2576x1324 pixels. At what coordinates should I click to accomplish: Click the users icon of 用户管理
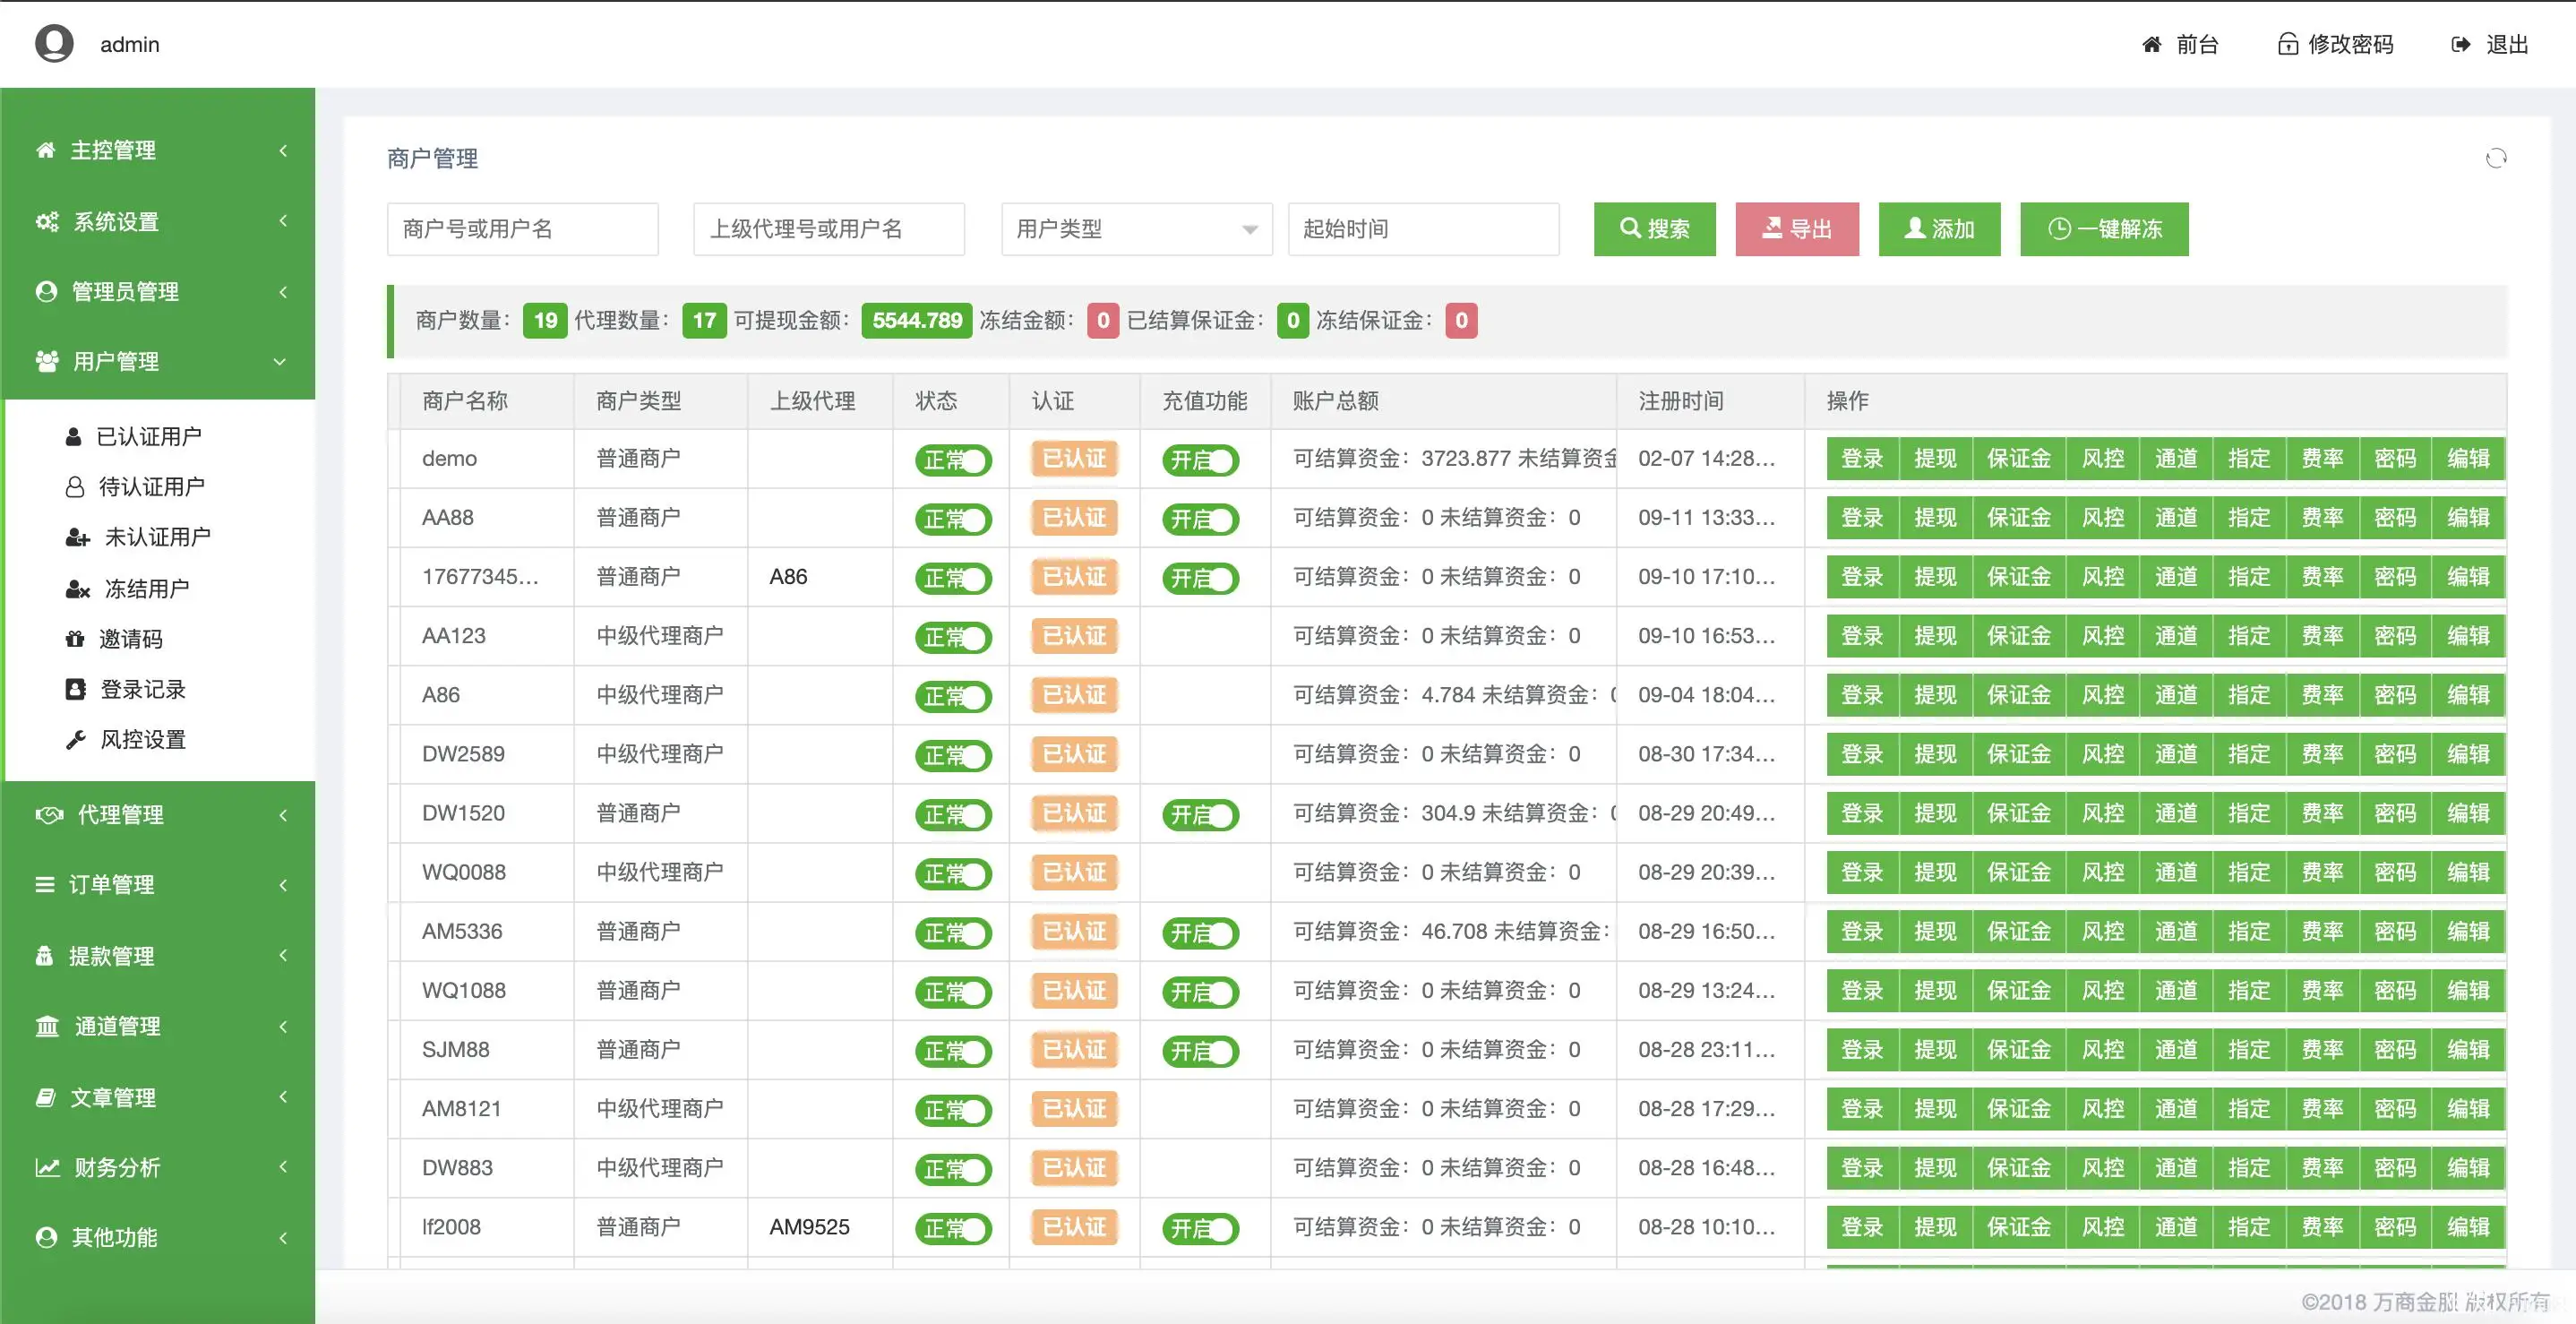(47, 361)
